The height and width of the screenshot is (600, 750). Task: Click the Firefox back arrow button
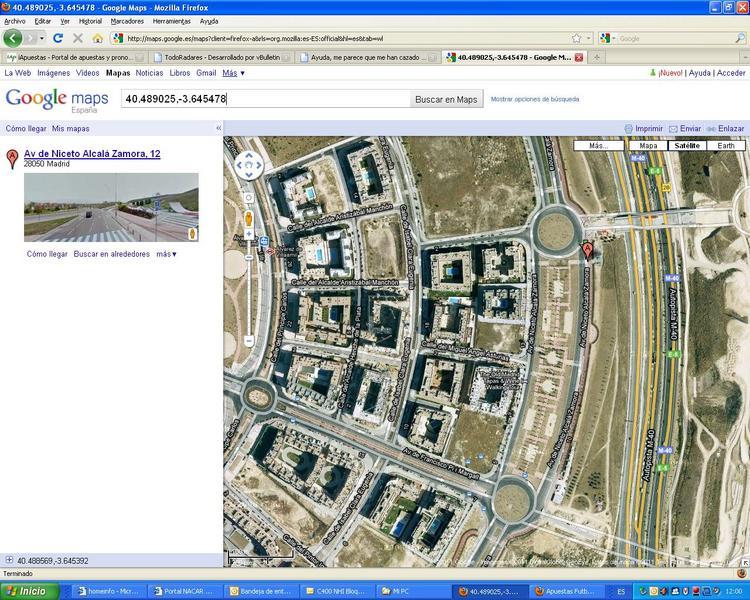pos(13,38)
